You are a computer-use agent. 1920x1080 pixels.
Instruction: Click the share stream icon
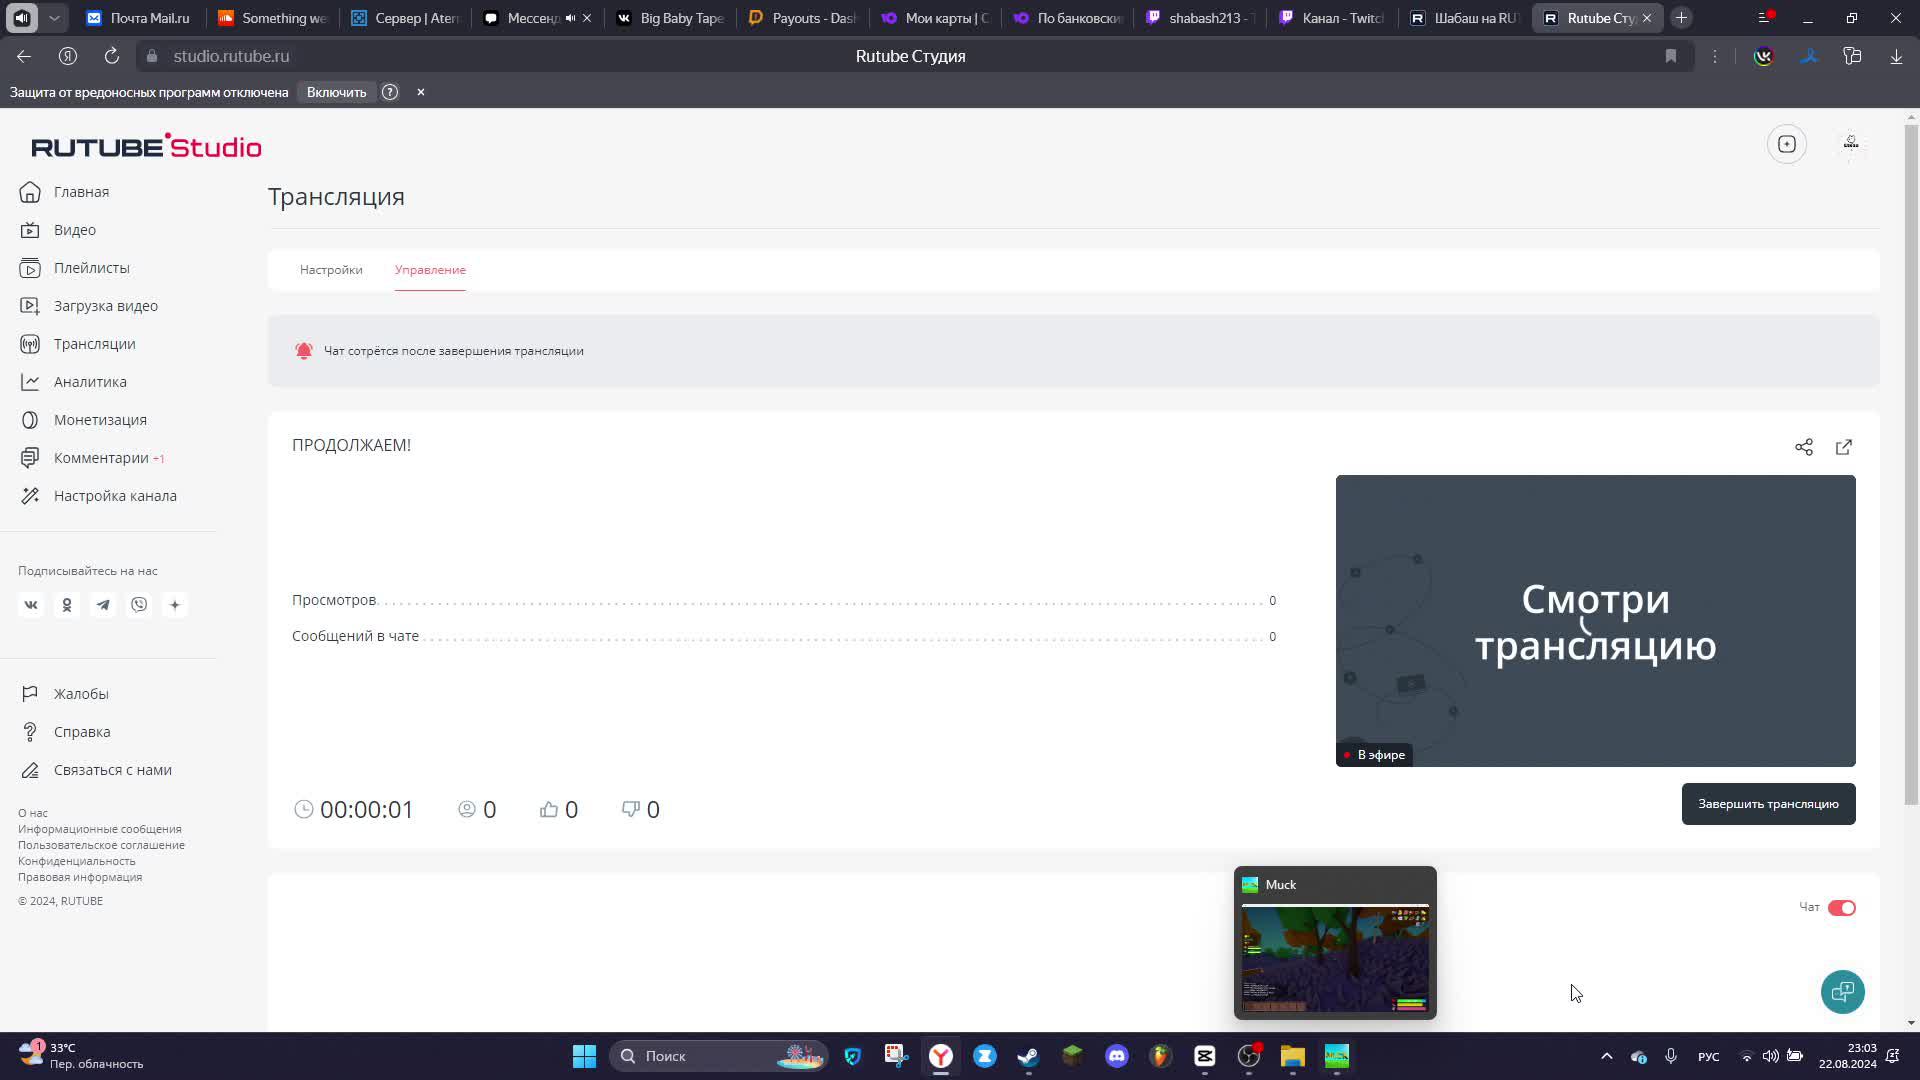[x=1804, y=447]
